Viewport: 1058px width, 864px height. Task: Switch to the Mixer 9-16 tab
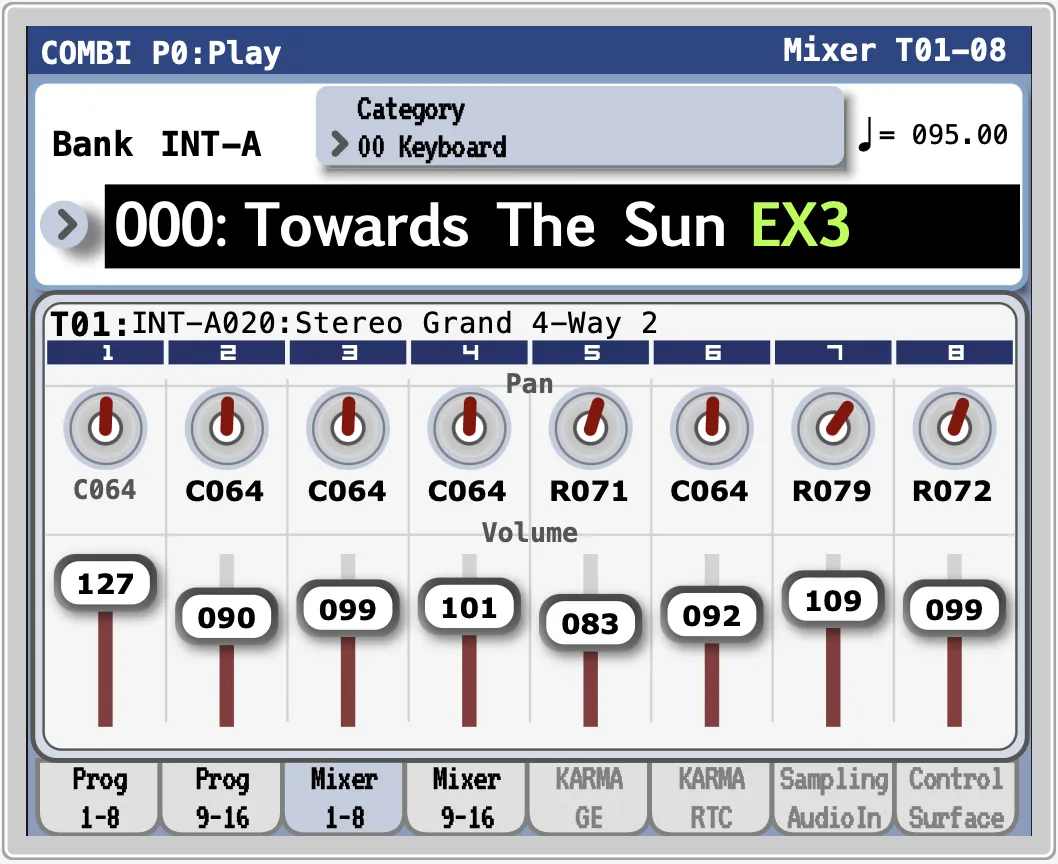(x=465, y=797)
